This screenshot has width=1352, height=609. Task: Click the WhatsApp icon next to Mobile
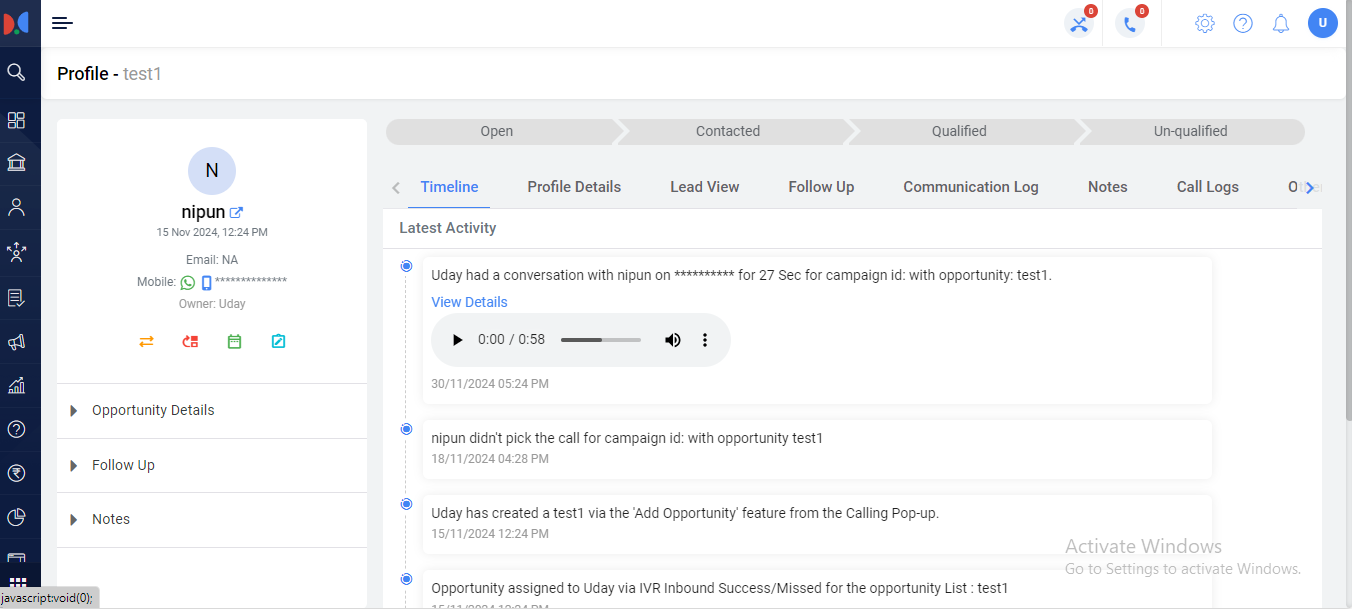[x=187, y=283]
